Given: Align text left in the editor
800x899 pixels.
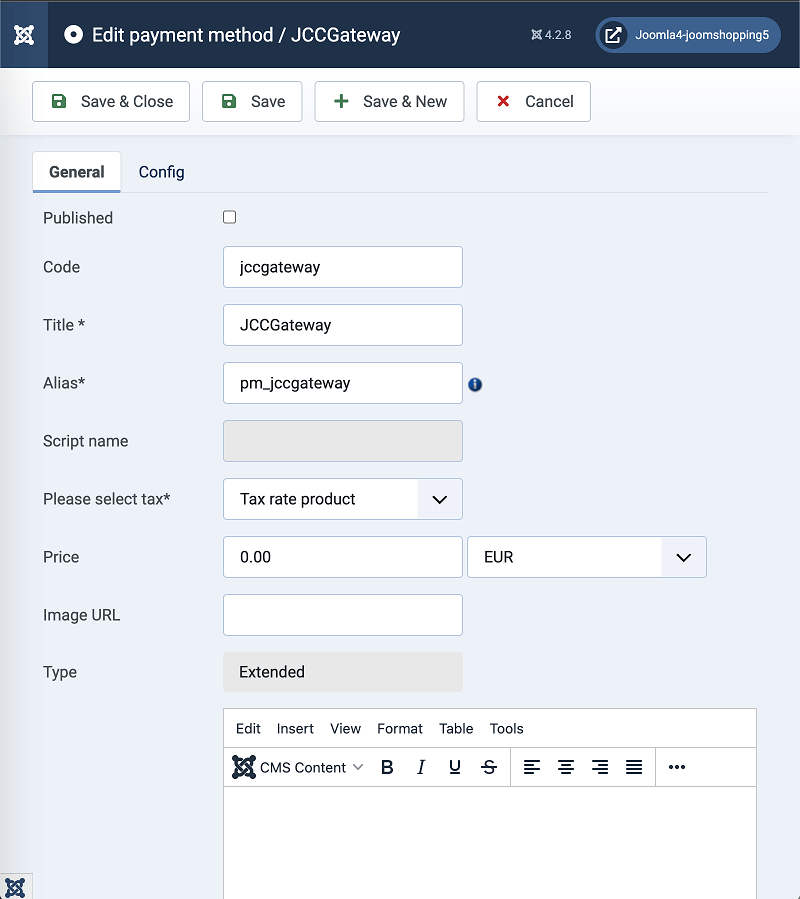Looking at the screenshot, I should [532, 767].
